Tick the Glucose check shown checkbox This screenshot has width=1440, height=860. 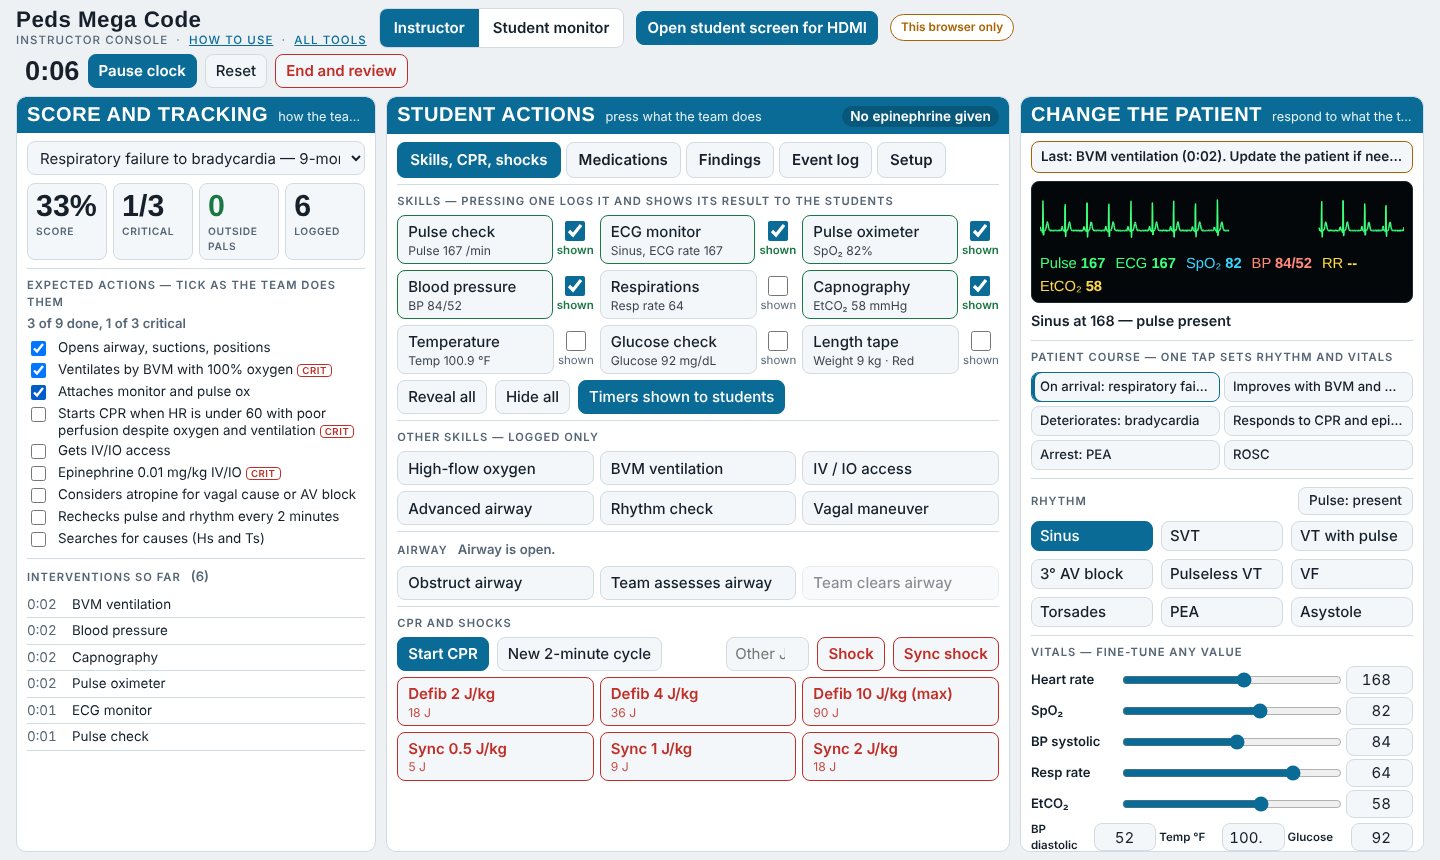(778, 342)
